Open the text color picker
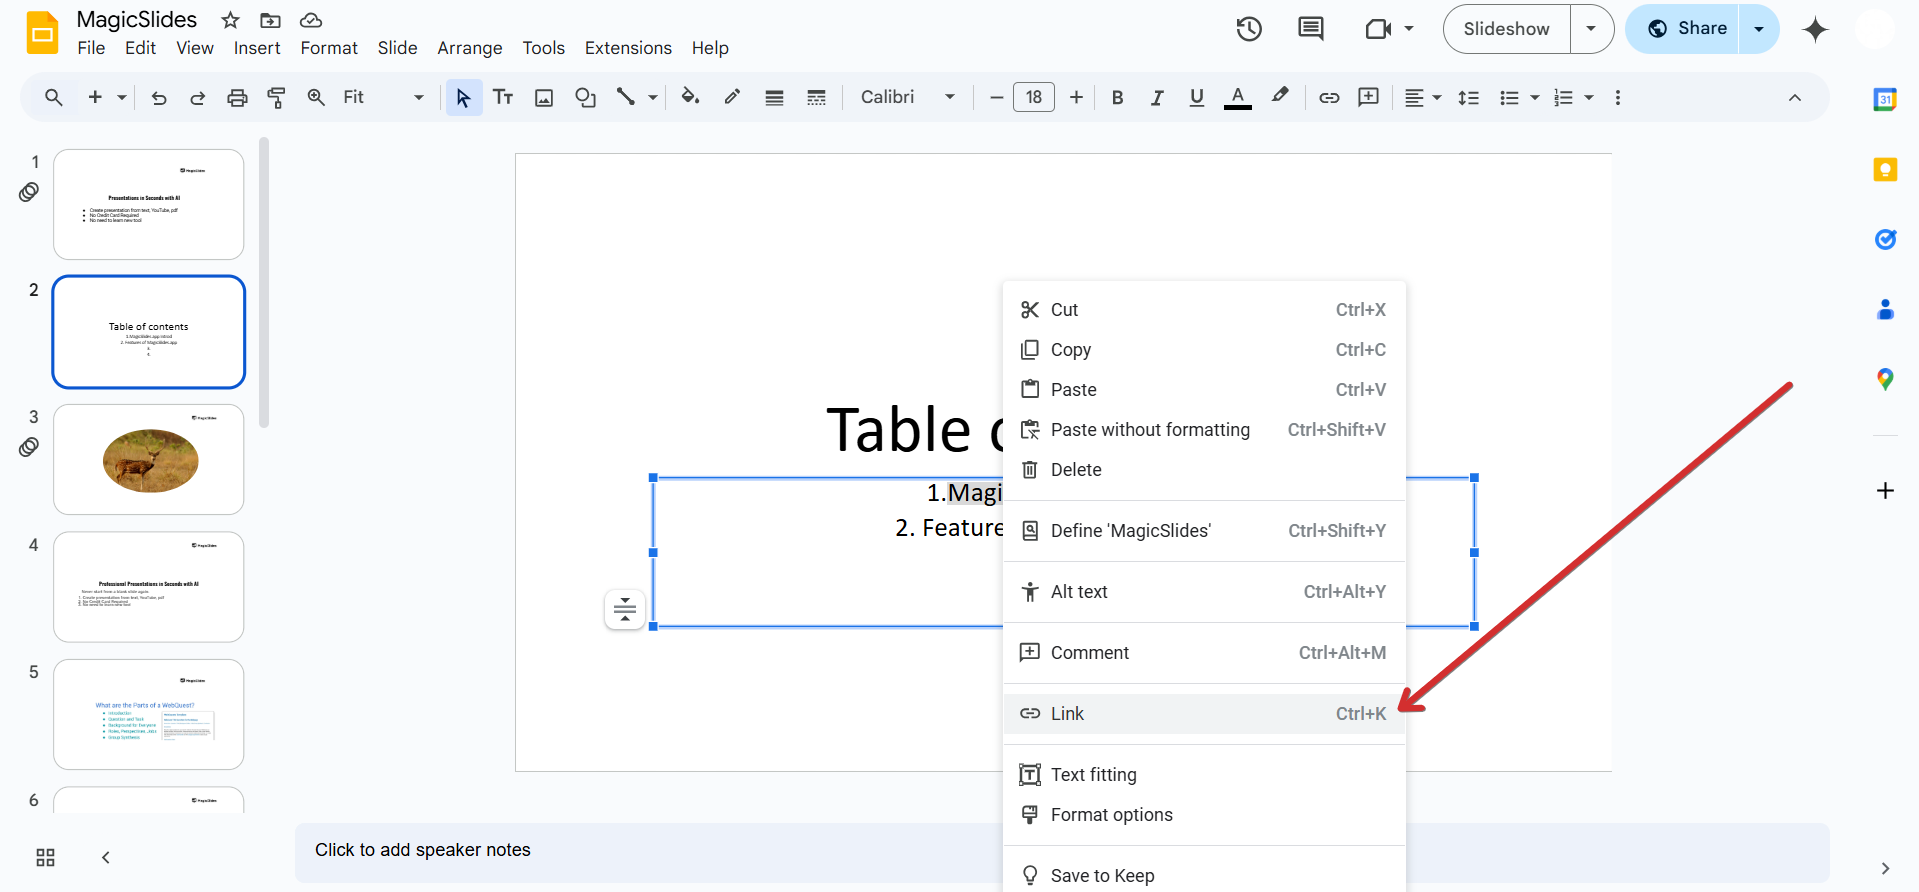 pos(1237,97)
